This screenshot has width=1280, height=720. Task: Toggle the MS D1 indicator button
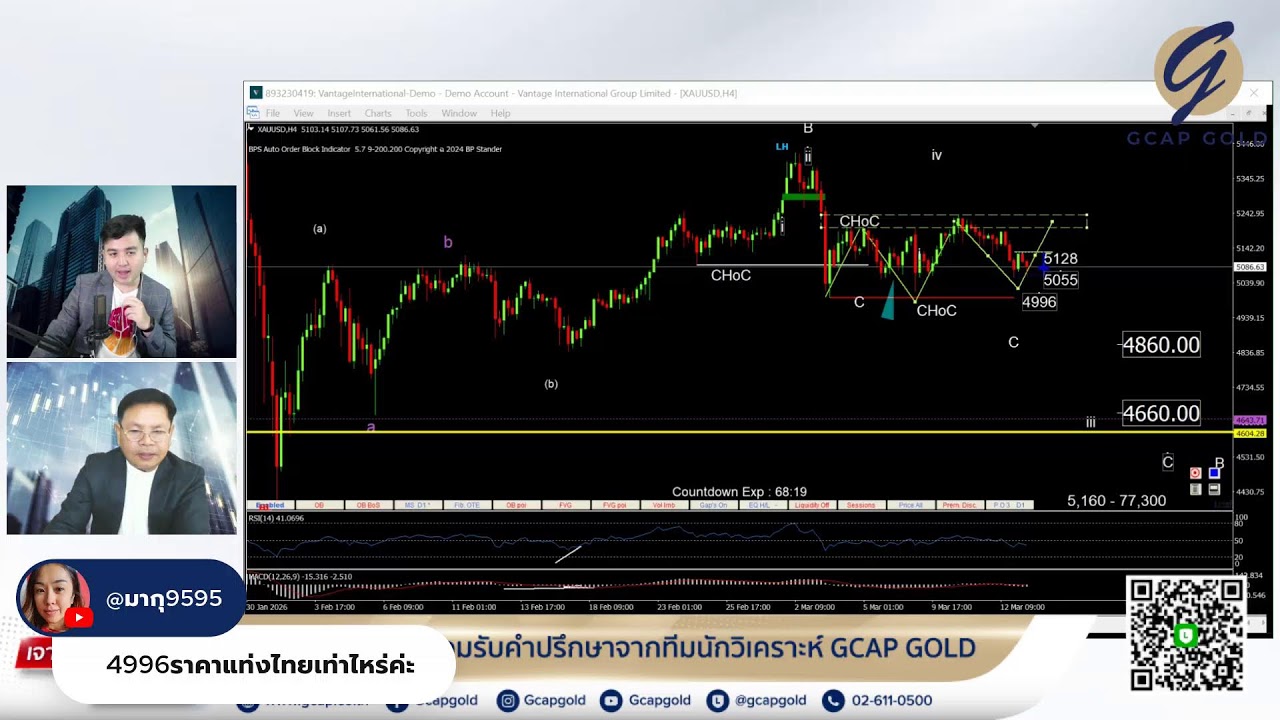(x=418, y=505)
